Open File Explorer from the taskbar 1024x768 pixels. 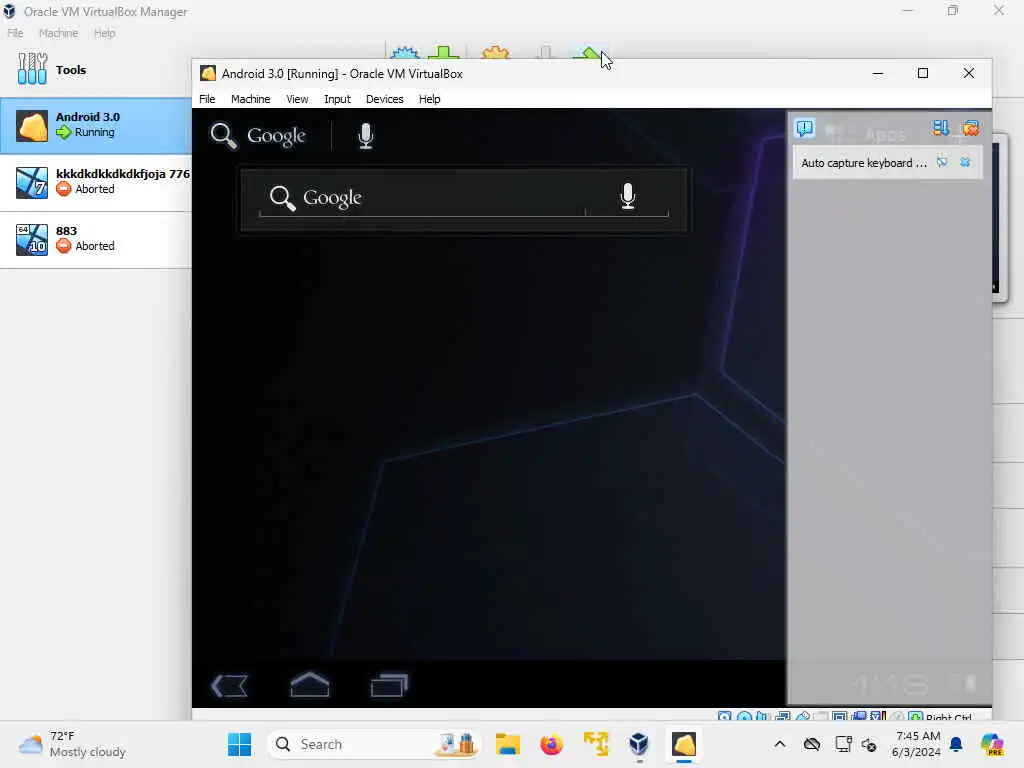[507, 744]
